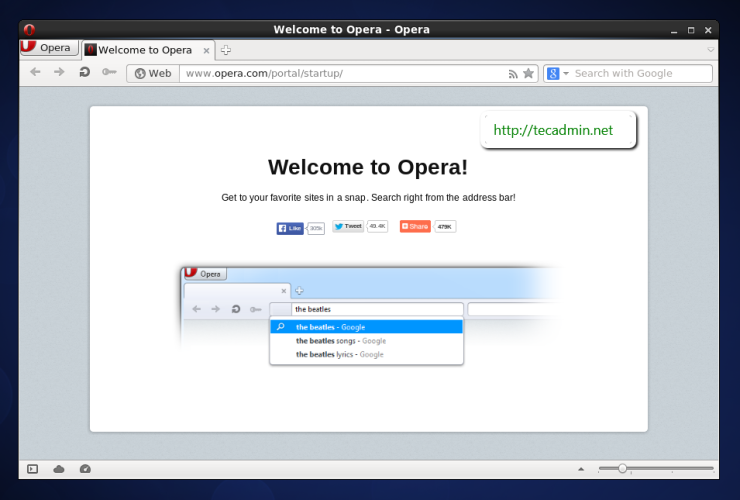Click the Twitter Tweet button
The width and height of the screenshot is (740, 500).
pyautogui.click(x=349, y=227)
